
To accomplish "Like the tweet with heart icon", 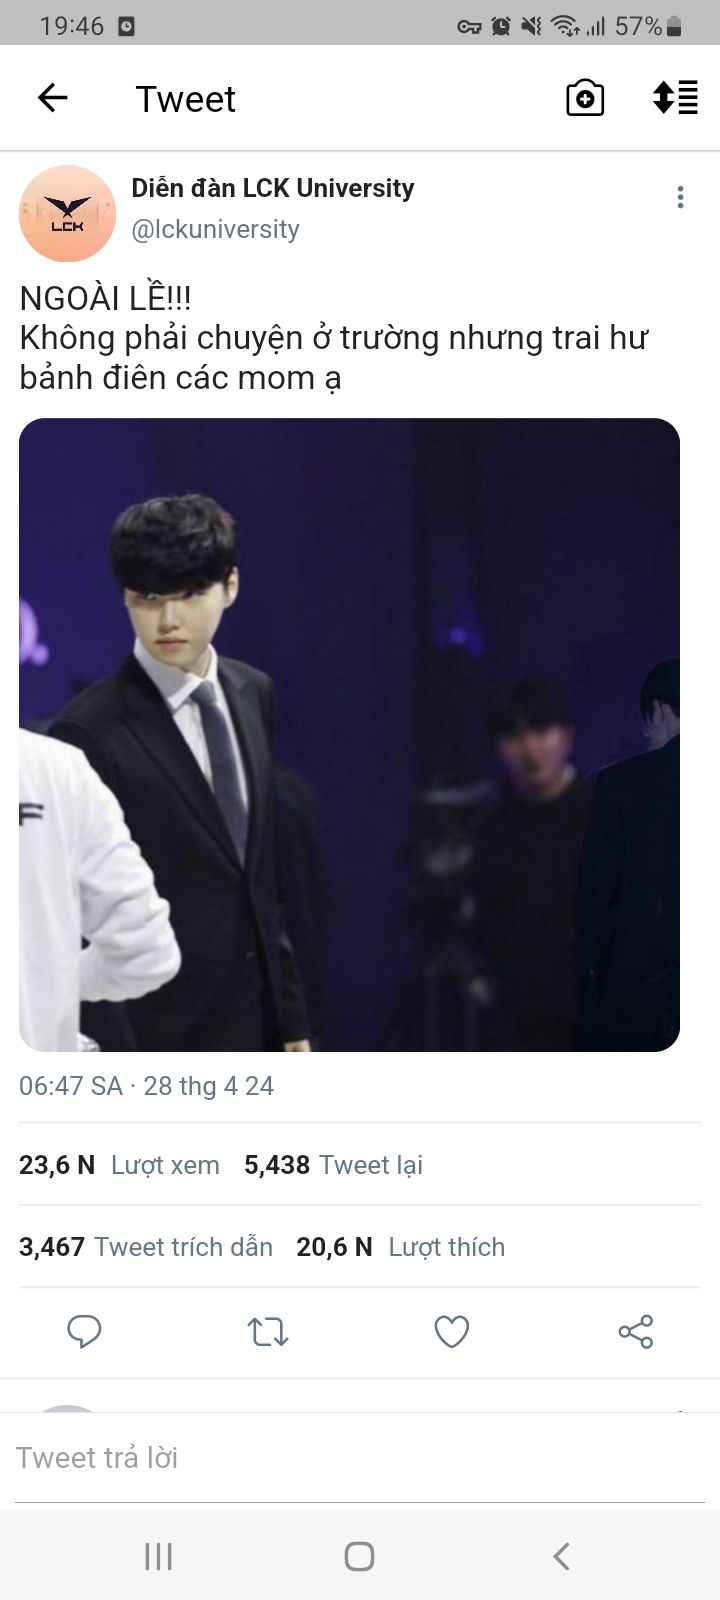I will click(452, 1331).
